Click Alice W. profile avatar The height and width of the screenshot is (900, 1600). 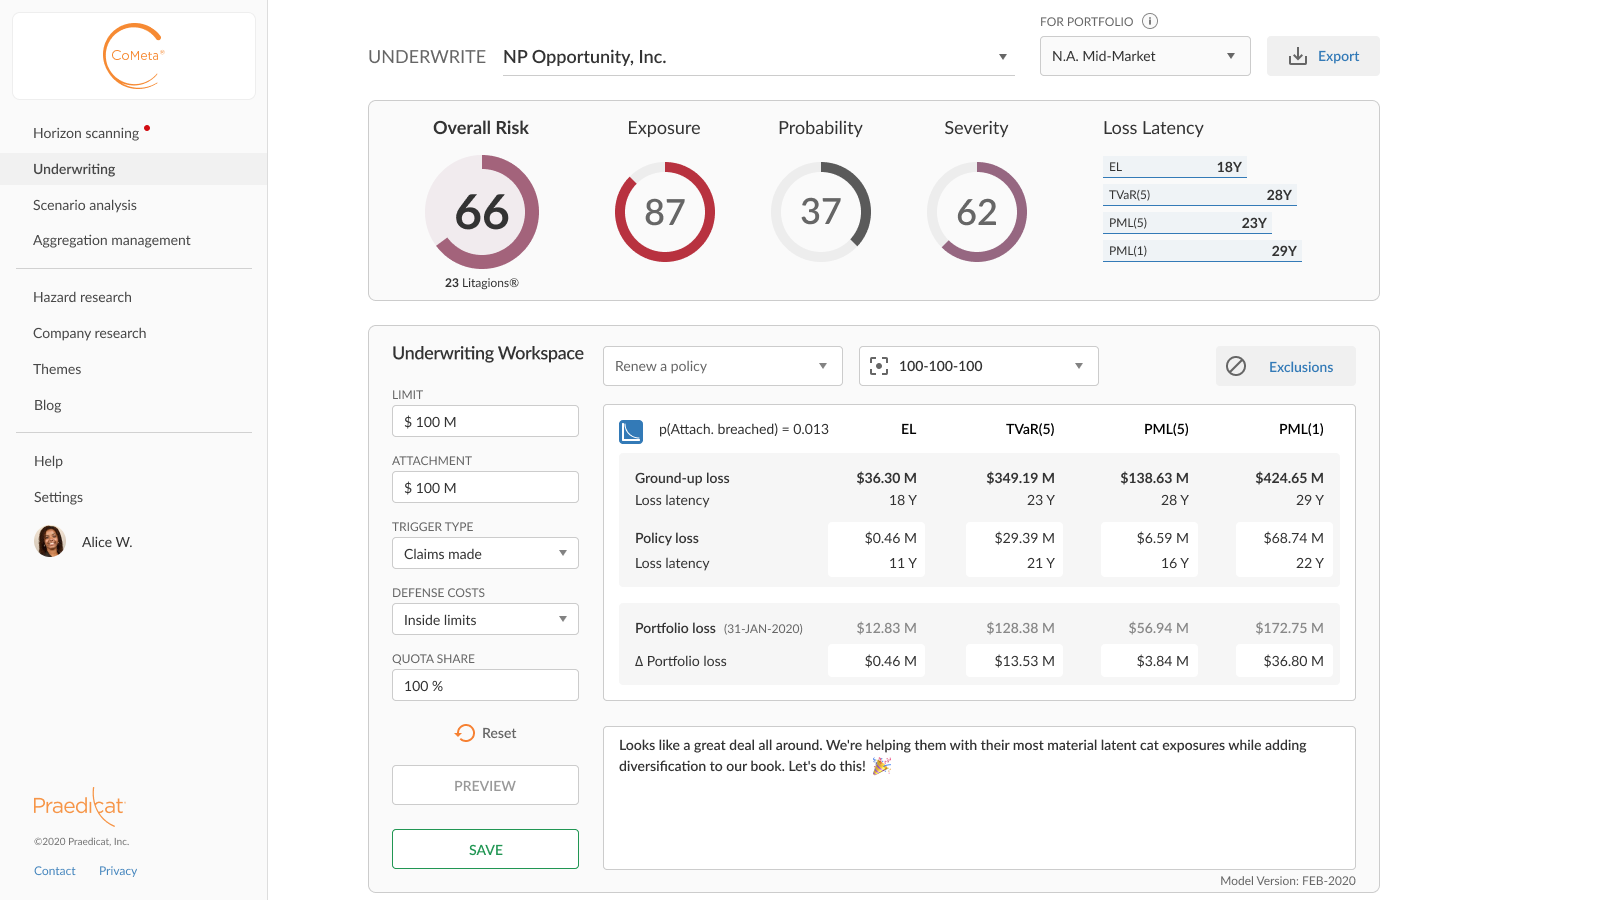point(50,541)
